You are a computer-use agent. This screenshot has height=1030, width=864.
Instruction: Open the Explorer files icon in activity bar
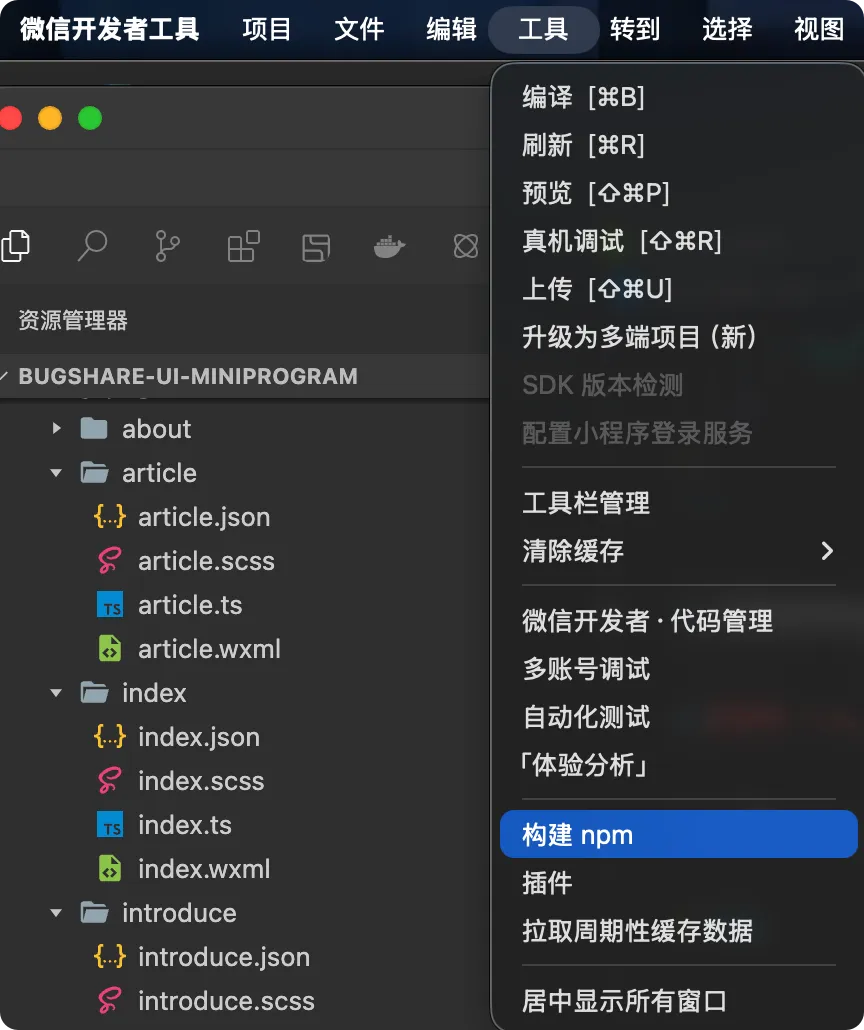(16, 246)
